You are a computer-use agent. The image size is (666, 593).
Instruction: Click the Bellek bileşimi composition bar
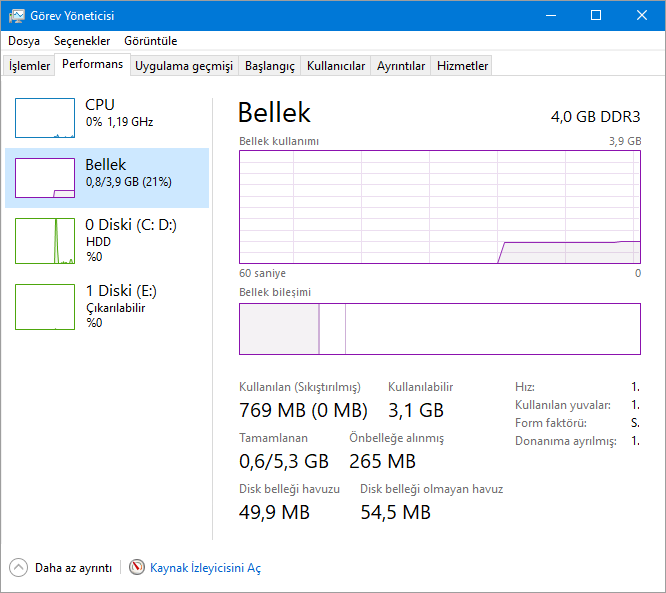(x=440, y=329)
